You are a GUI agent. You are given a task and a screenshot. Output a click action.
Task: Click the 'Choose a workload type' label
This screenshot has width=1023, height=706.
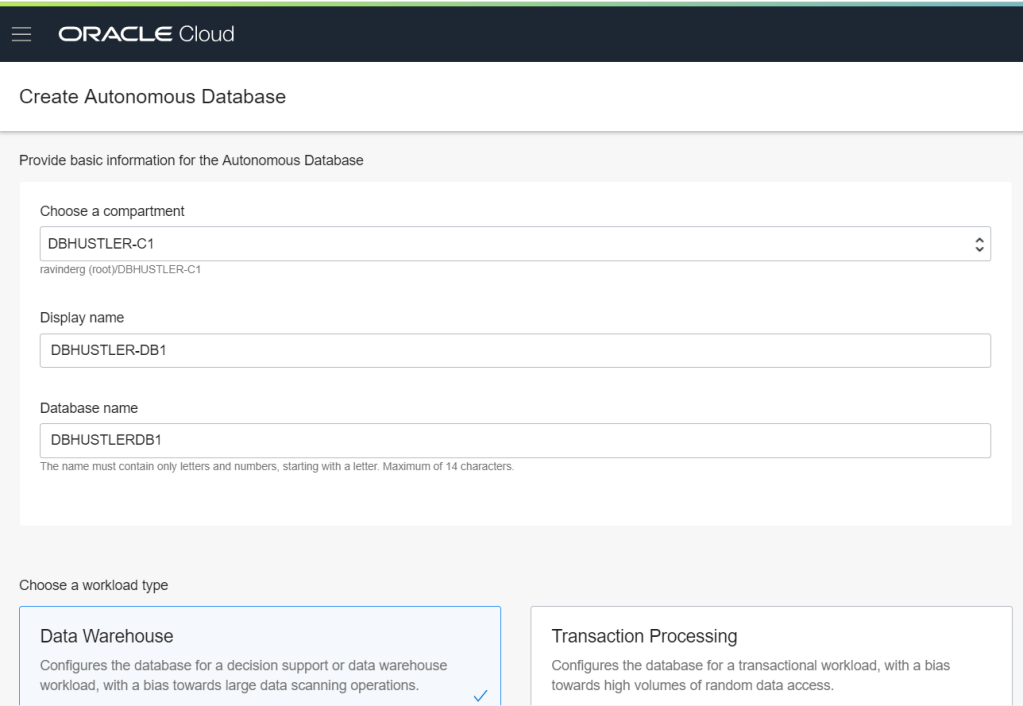pyautogui.click(x=94, y=586)
